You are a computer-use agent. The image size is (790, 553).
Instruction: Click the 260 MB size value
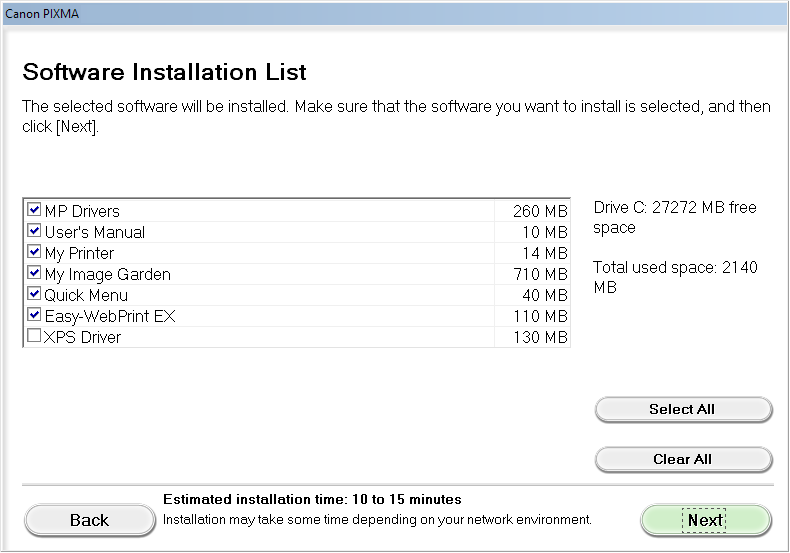[x=540, y=211]
